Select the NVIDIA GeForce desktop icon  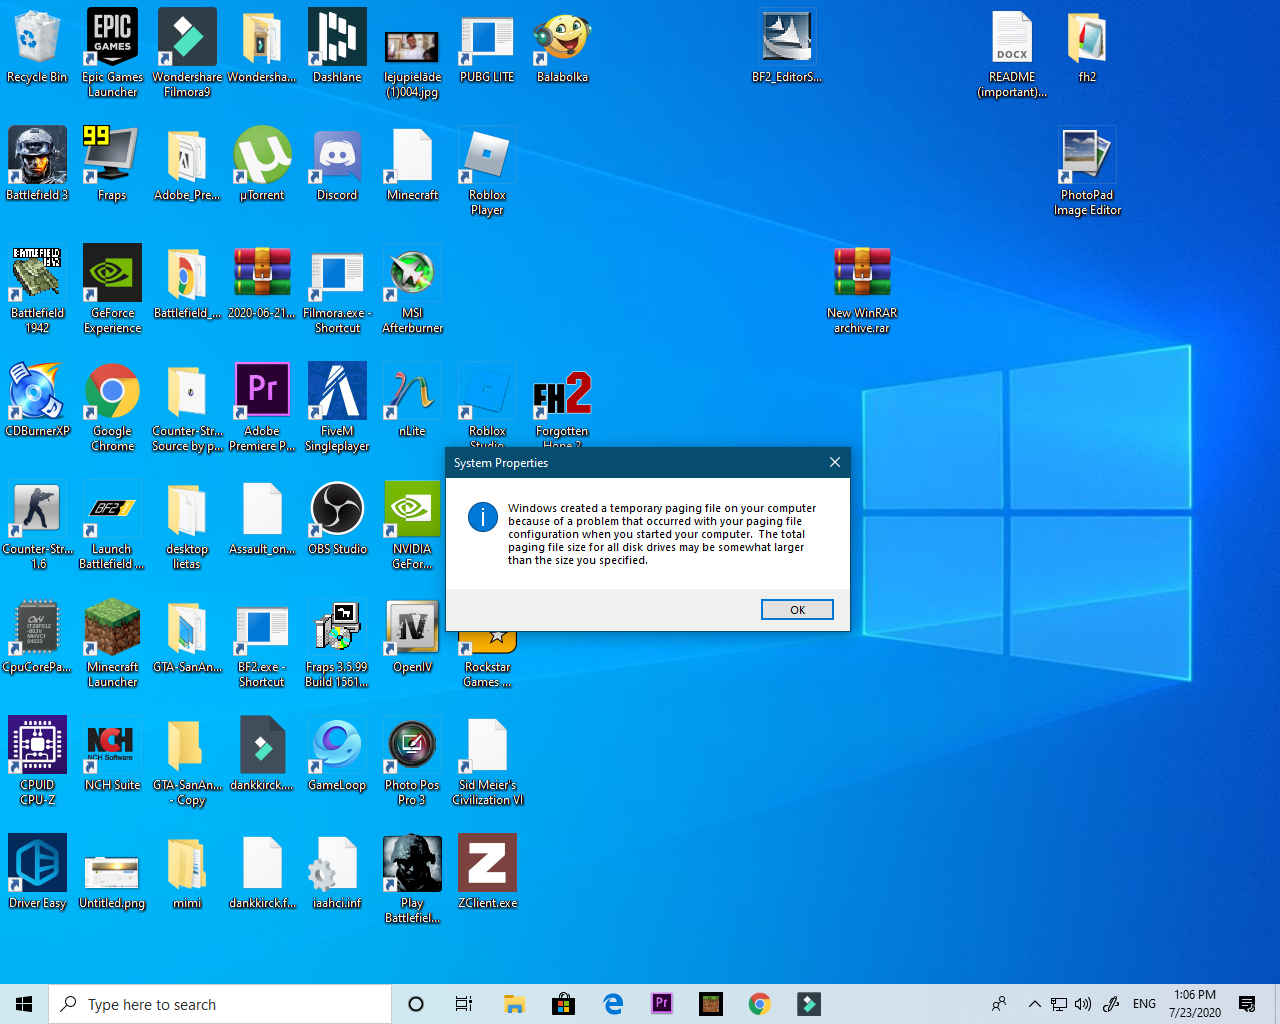click(412, 526)
